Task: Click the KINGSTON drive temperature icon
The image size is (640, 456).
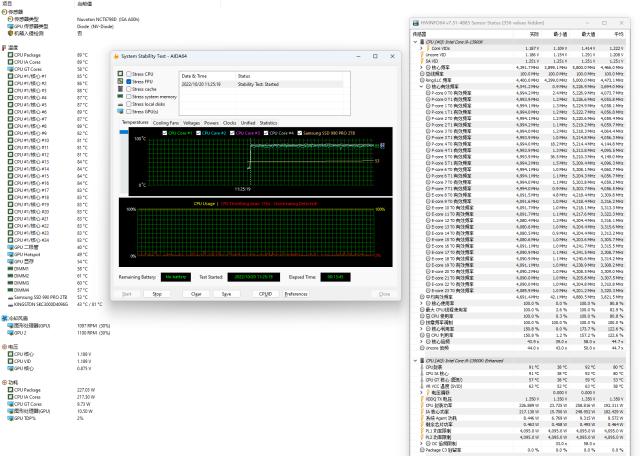Action: point(11,304)
